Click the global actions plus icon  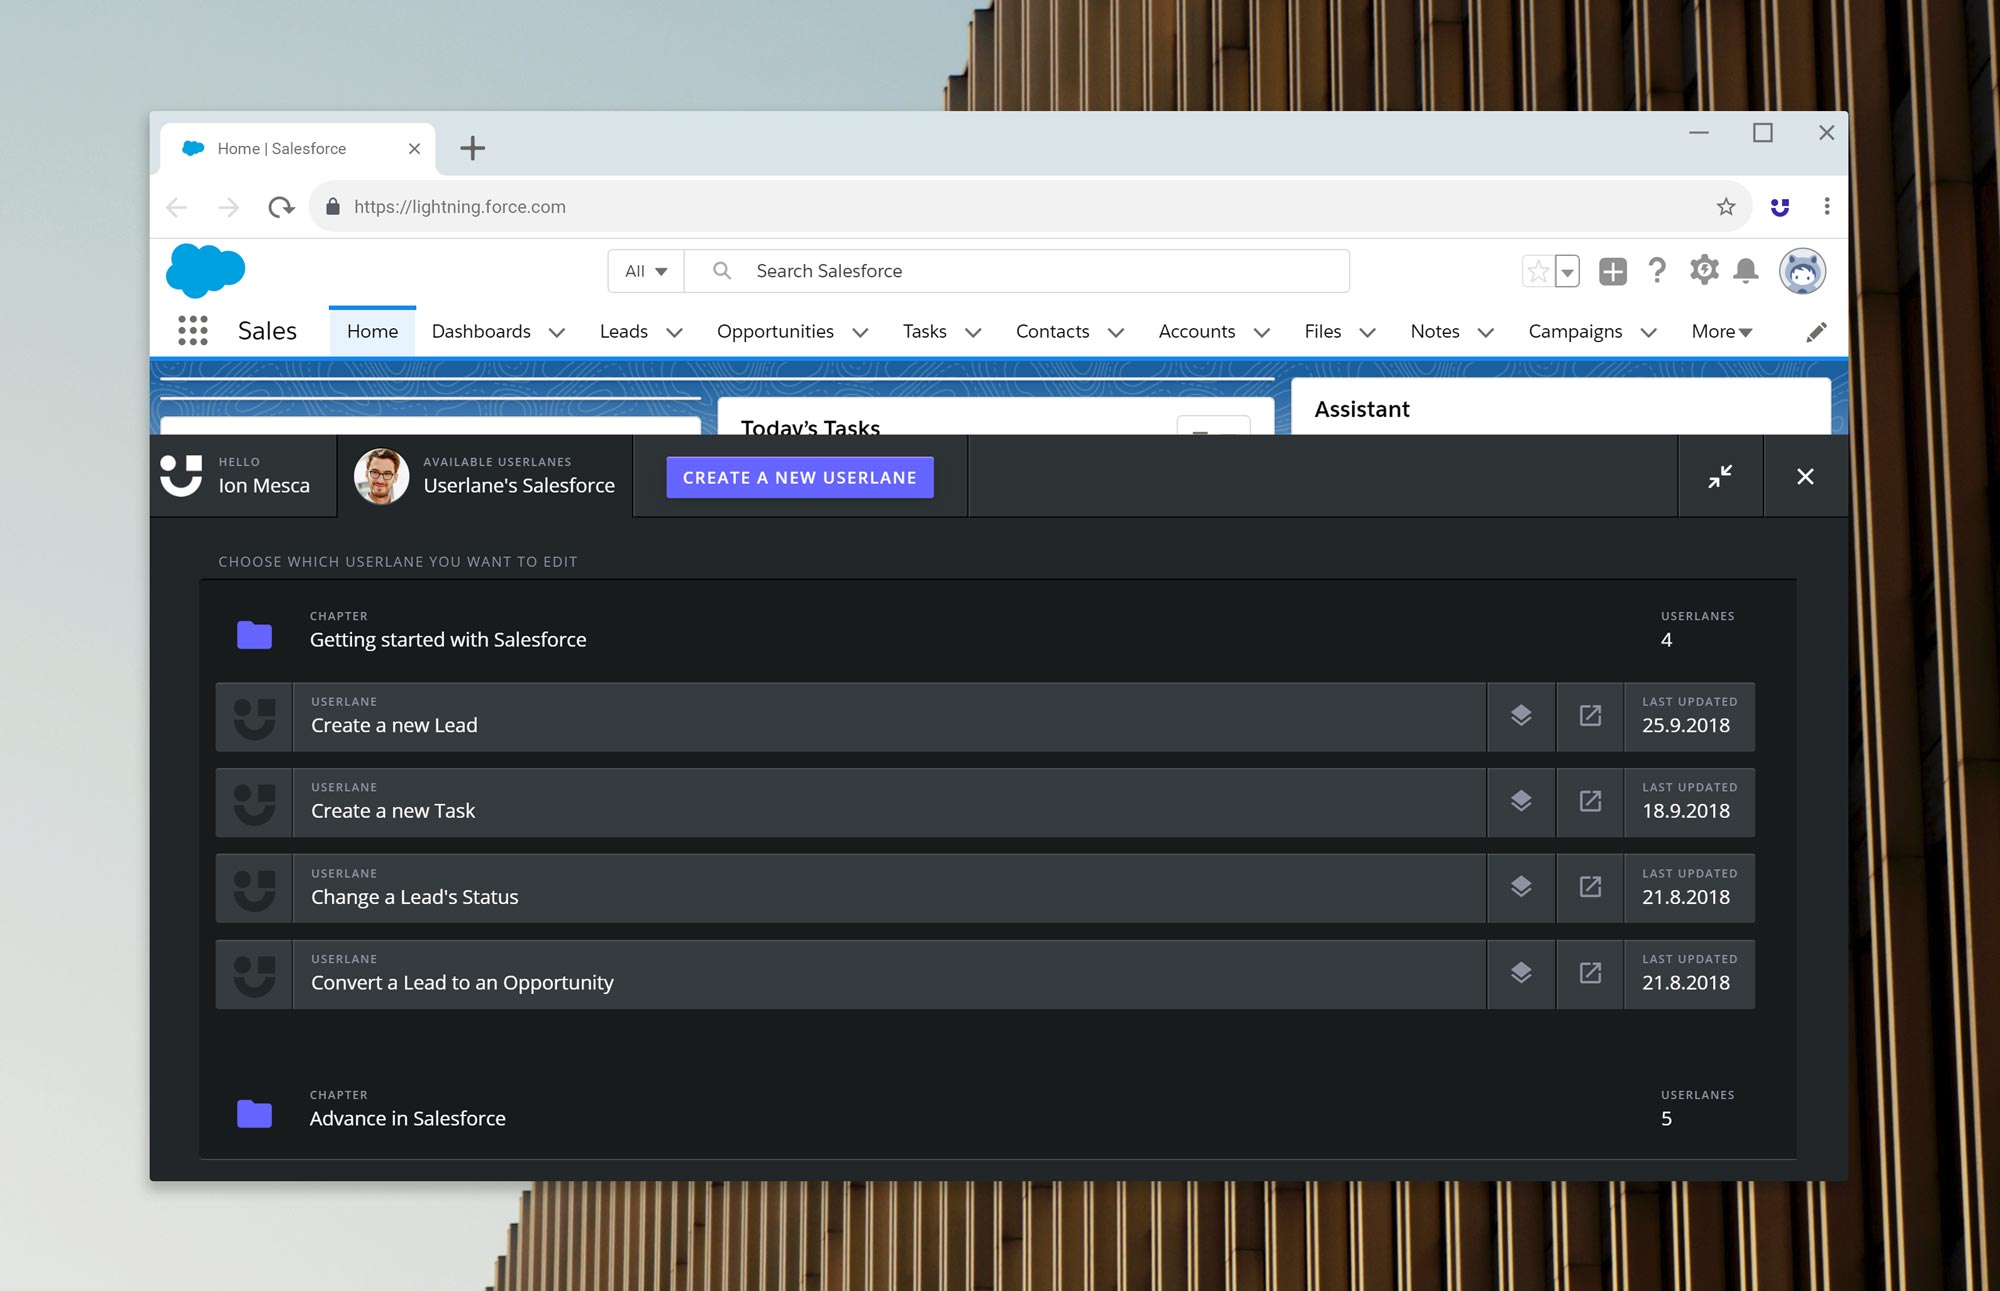click(1612, 271)
